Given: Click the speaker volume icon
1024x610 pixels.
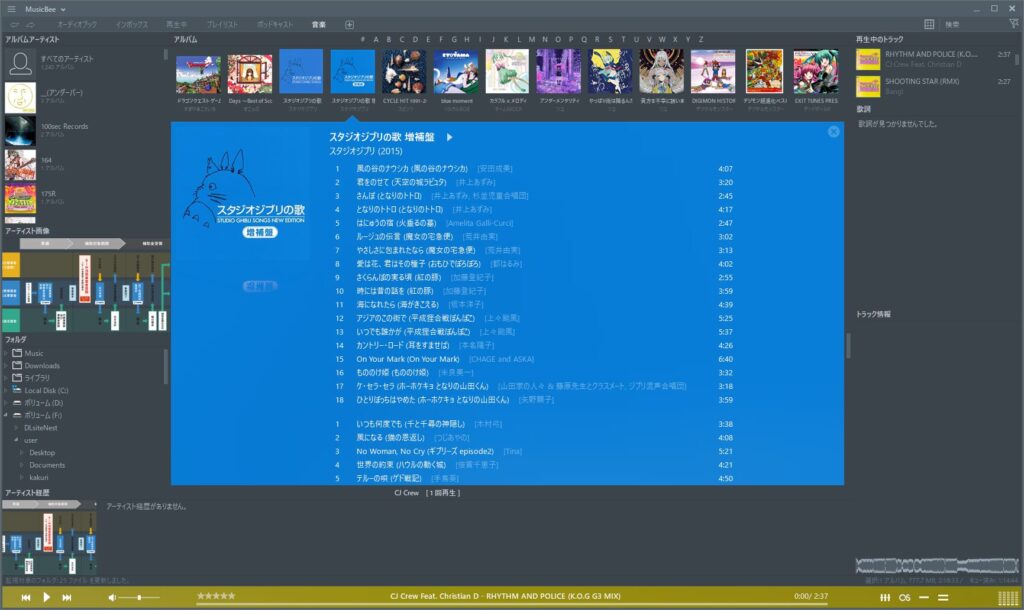Looking at the screenshot, I should (112, 598).
